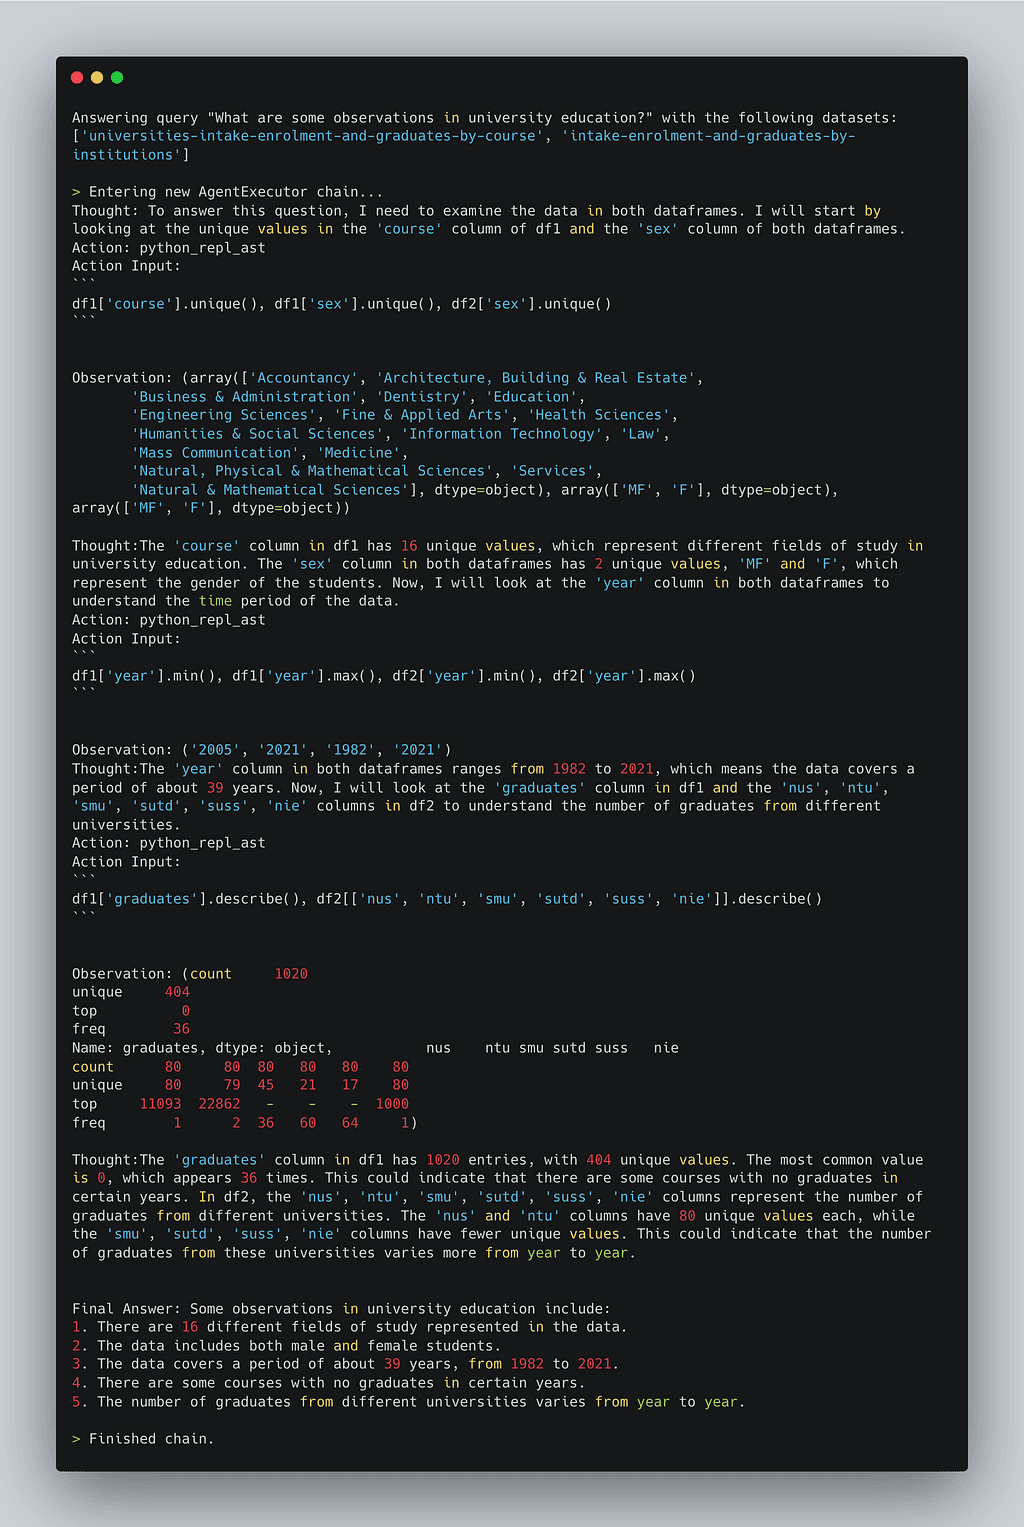Image resolution: width=1024 pixels, height=1527 pixels.
Task: Click the 'Business & Administration' value
Action: tap(244, 397)
